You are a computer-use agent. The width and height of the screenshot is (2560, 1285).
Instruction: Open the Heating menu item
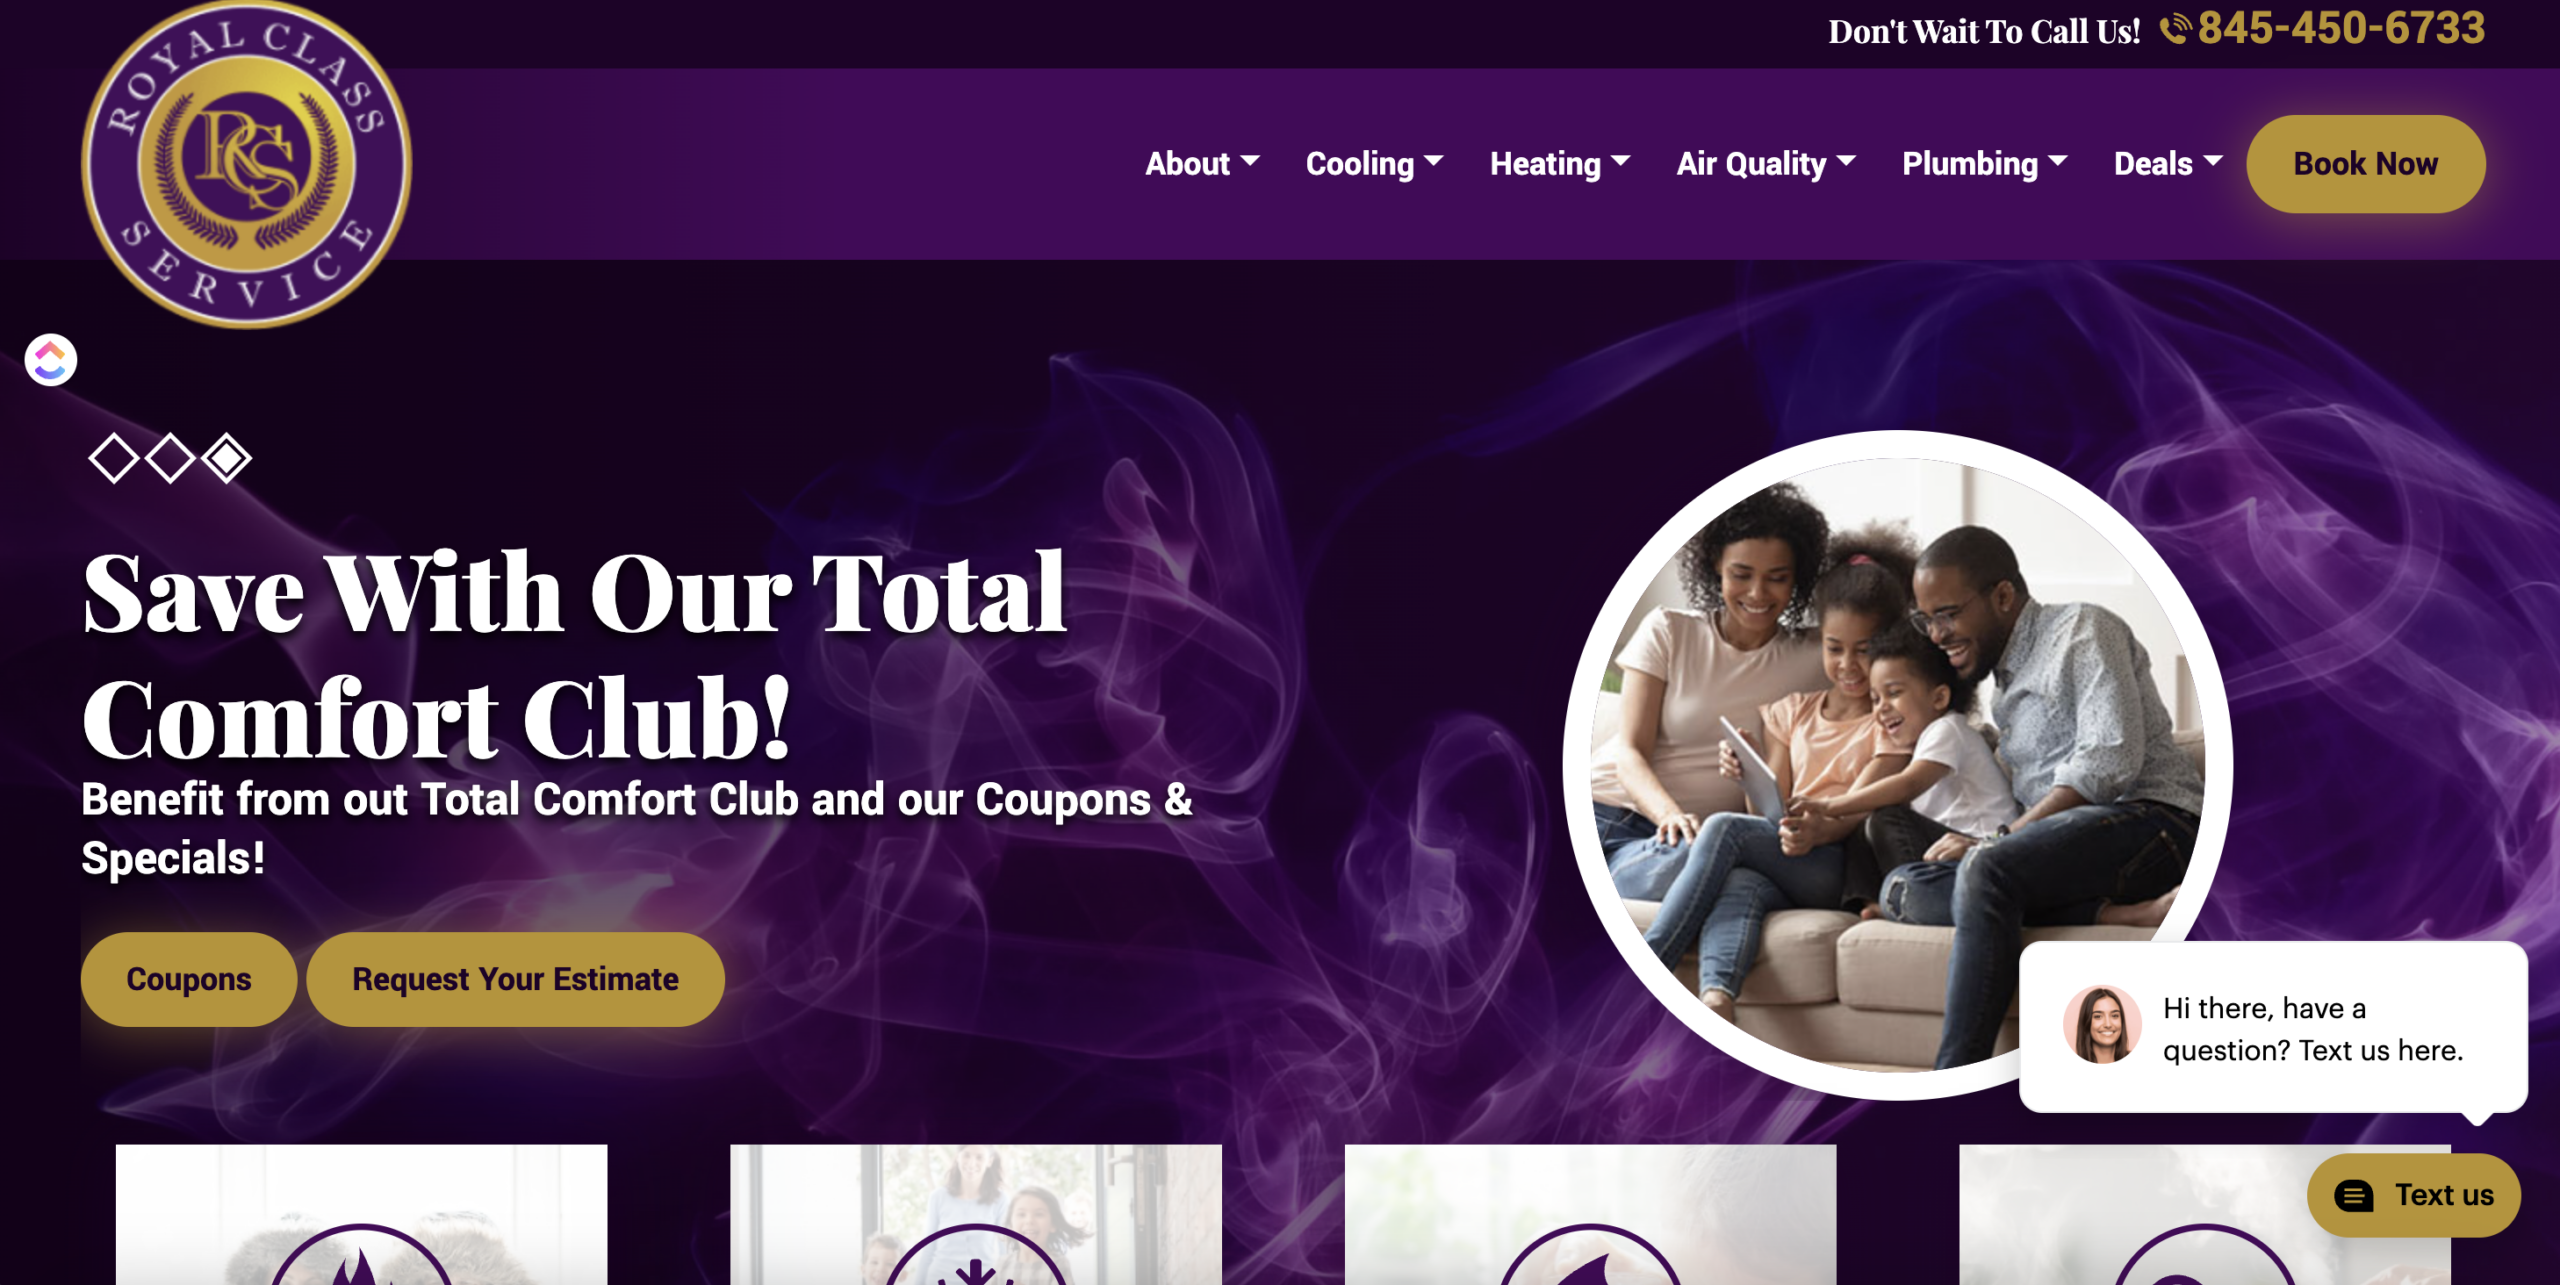pyautogui.click(x=1560, y=163)
